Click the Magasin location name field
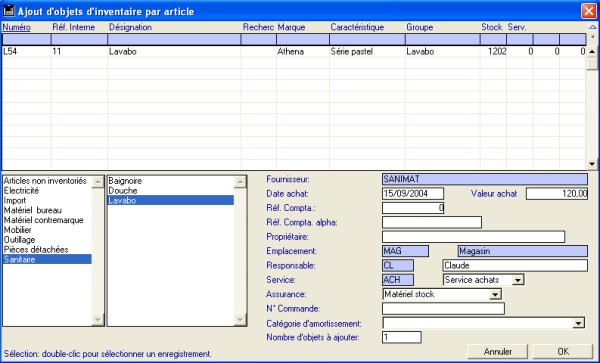Image resolution: width=600 pixels, height=363 pixels. coord(523,251)
